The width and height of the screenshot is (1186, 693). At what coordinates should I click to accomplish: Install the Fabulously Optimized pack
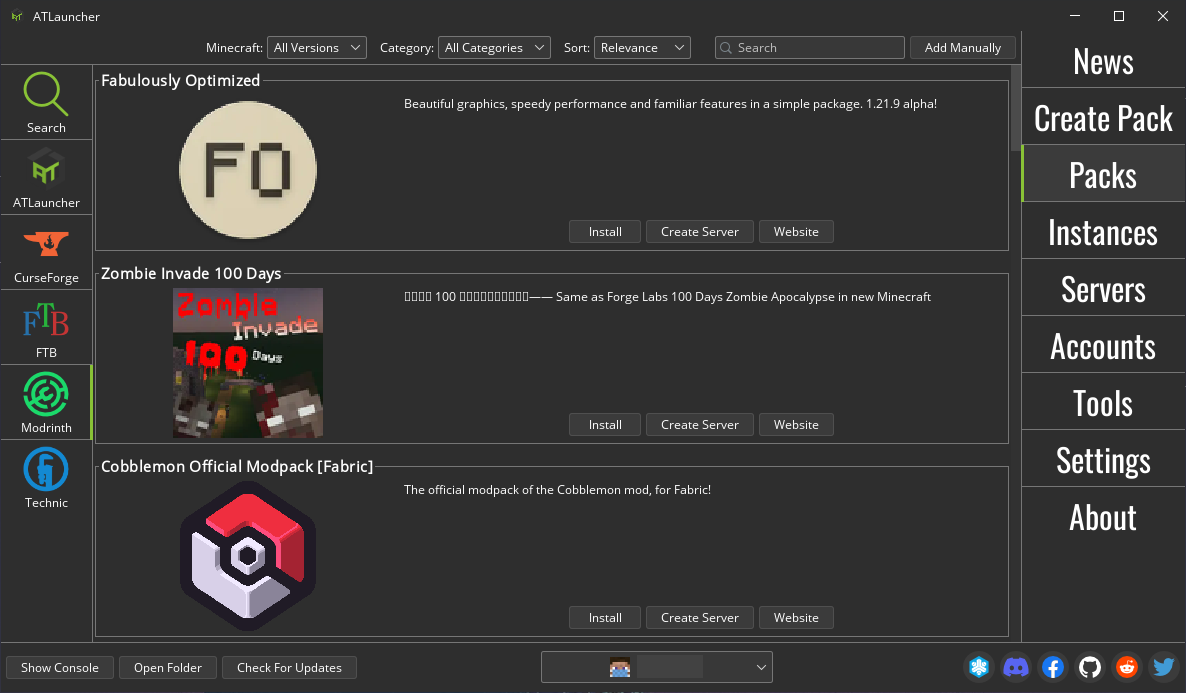tap(605, 231)
